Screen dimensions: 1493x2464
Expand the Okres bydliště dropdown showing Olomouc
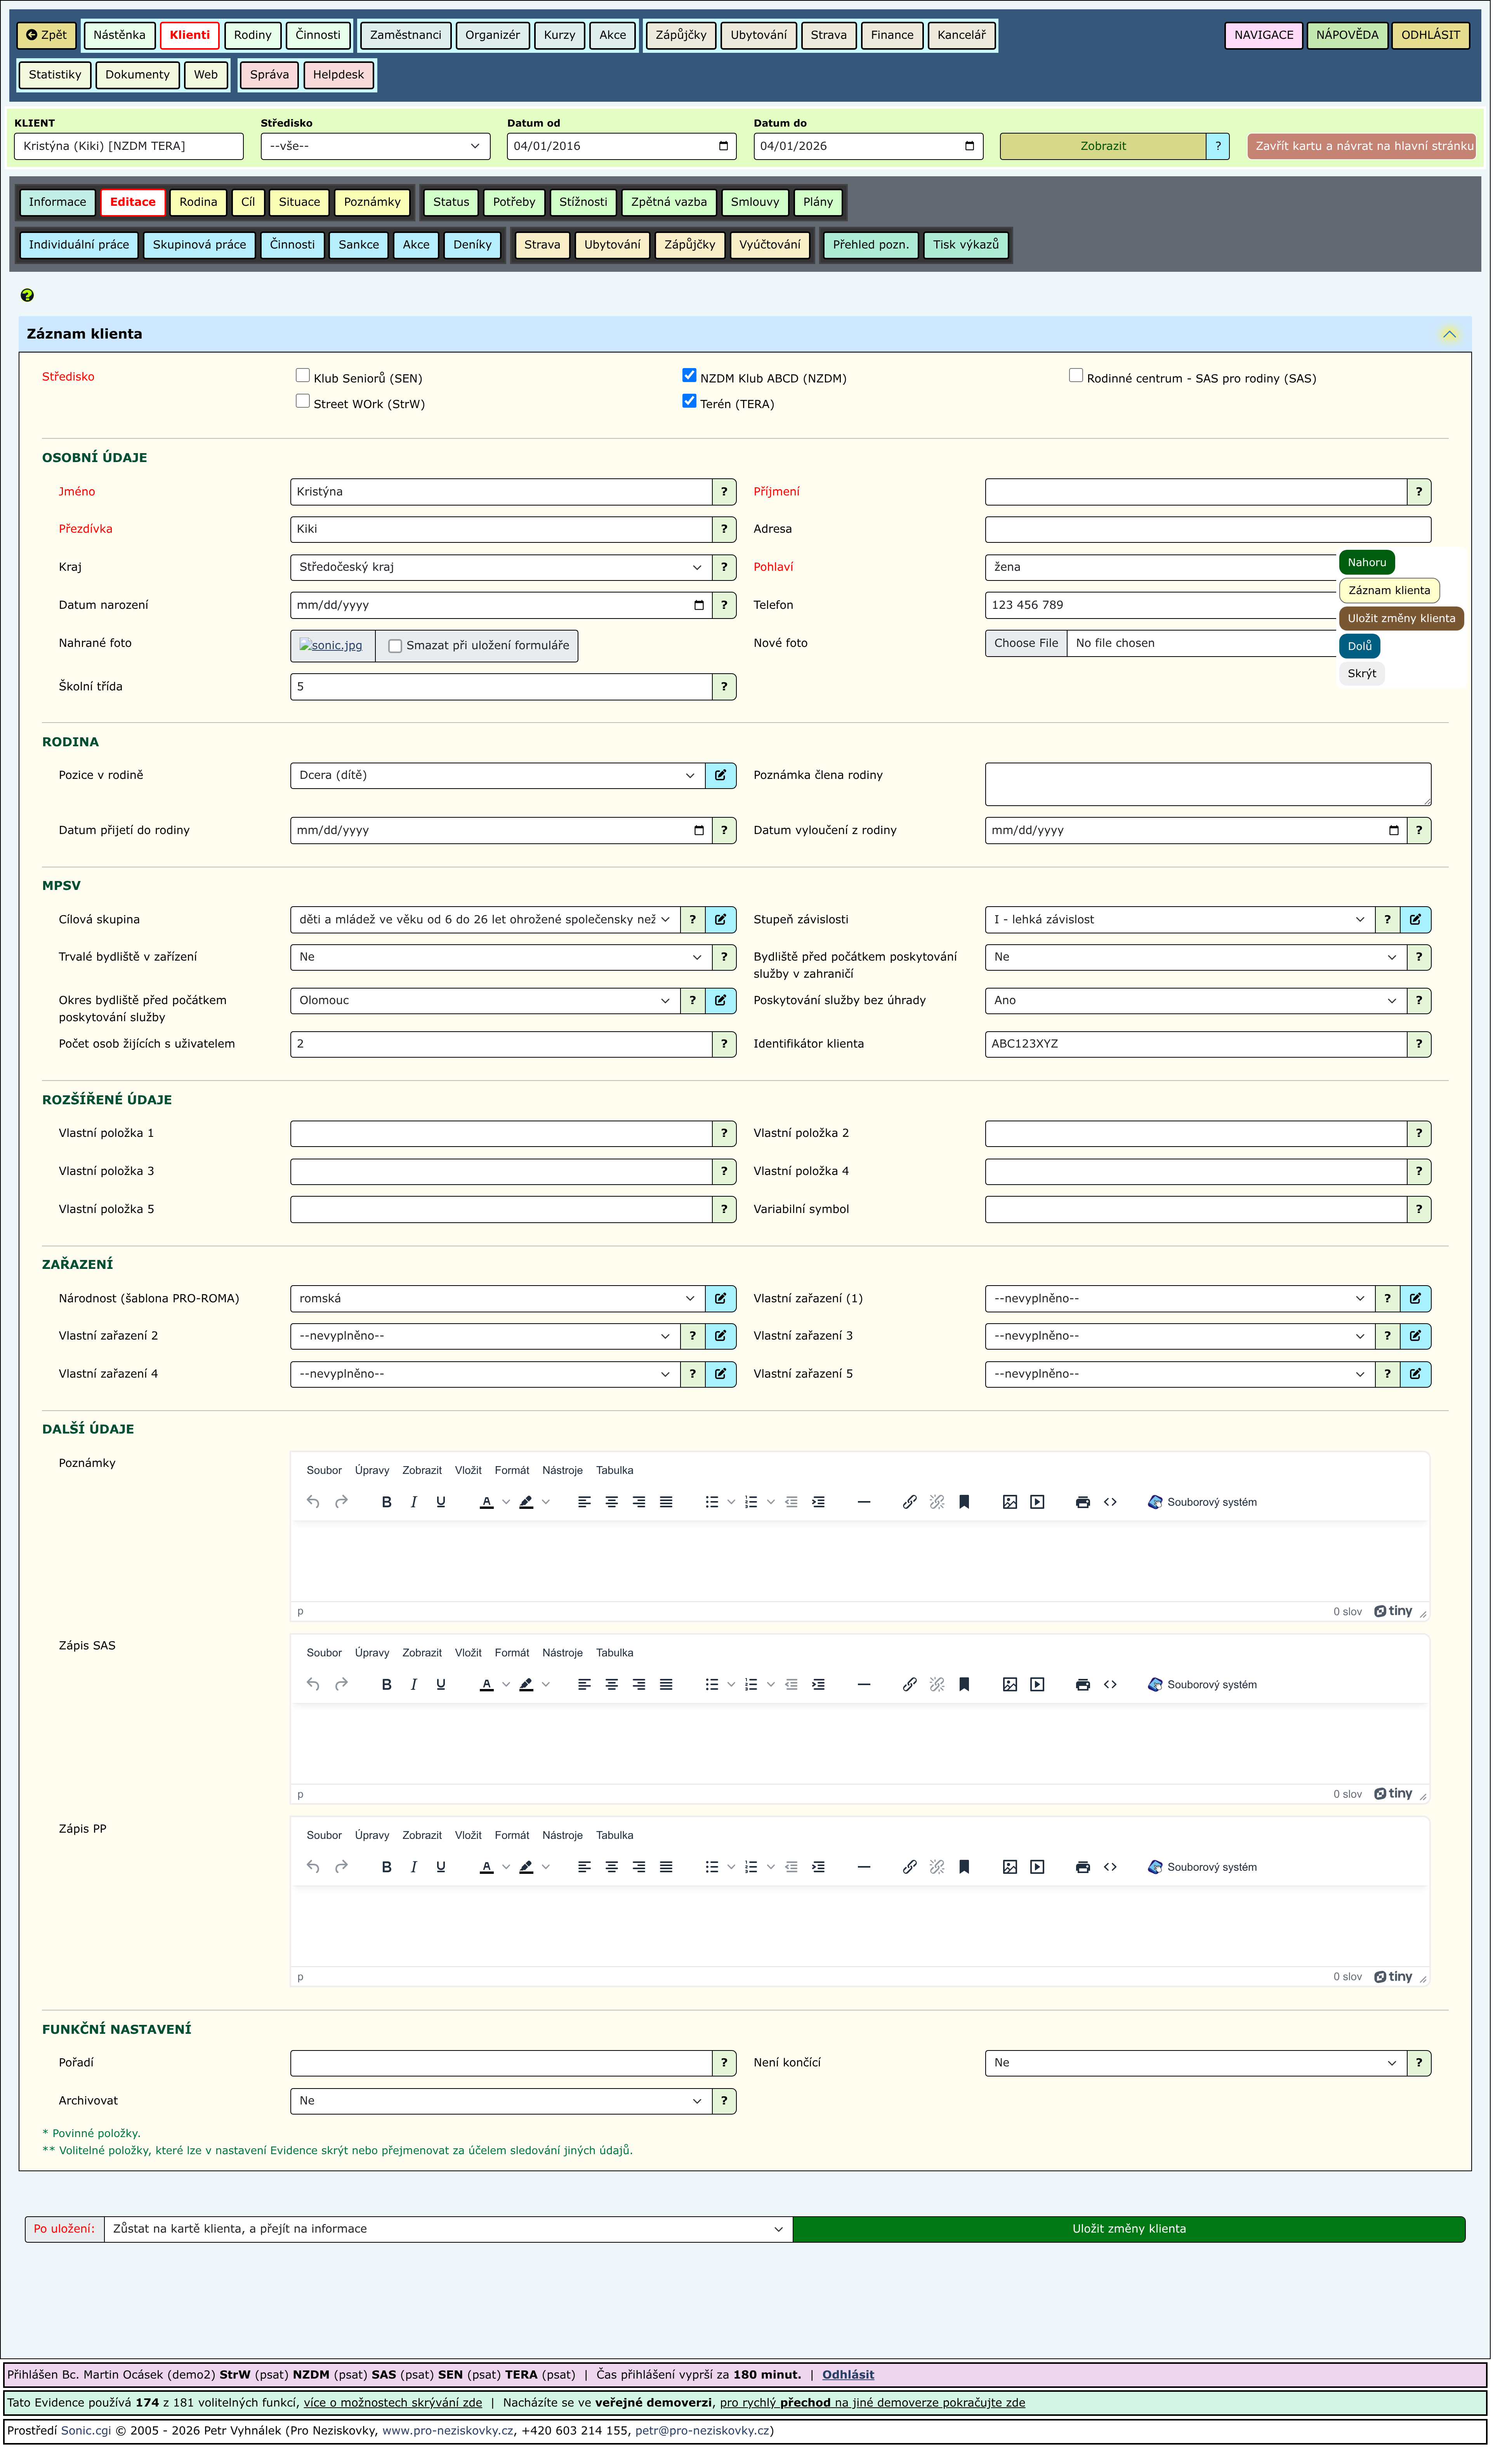coord(485,1001)
